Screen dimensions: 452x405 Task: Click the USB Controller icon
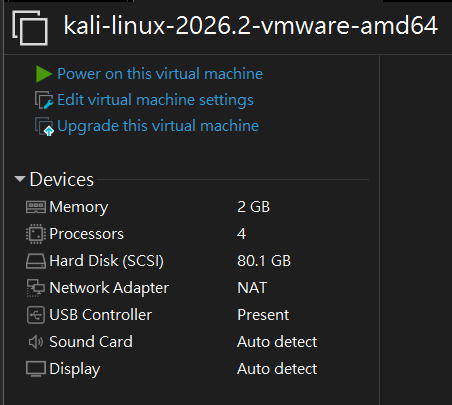36,315
